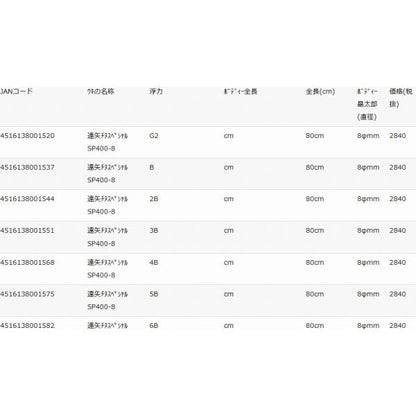Image resolution: width=416 pixels, height=416 pixels.
Task: Click the ボディー全長 column header
Action: coord(240,91)
